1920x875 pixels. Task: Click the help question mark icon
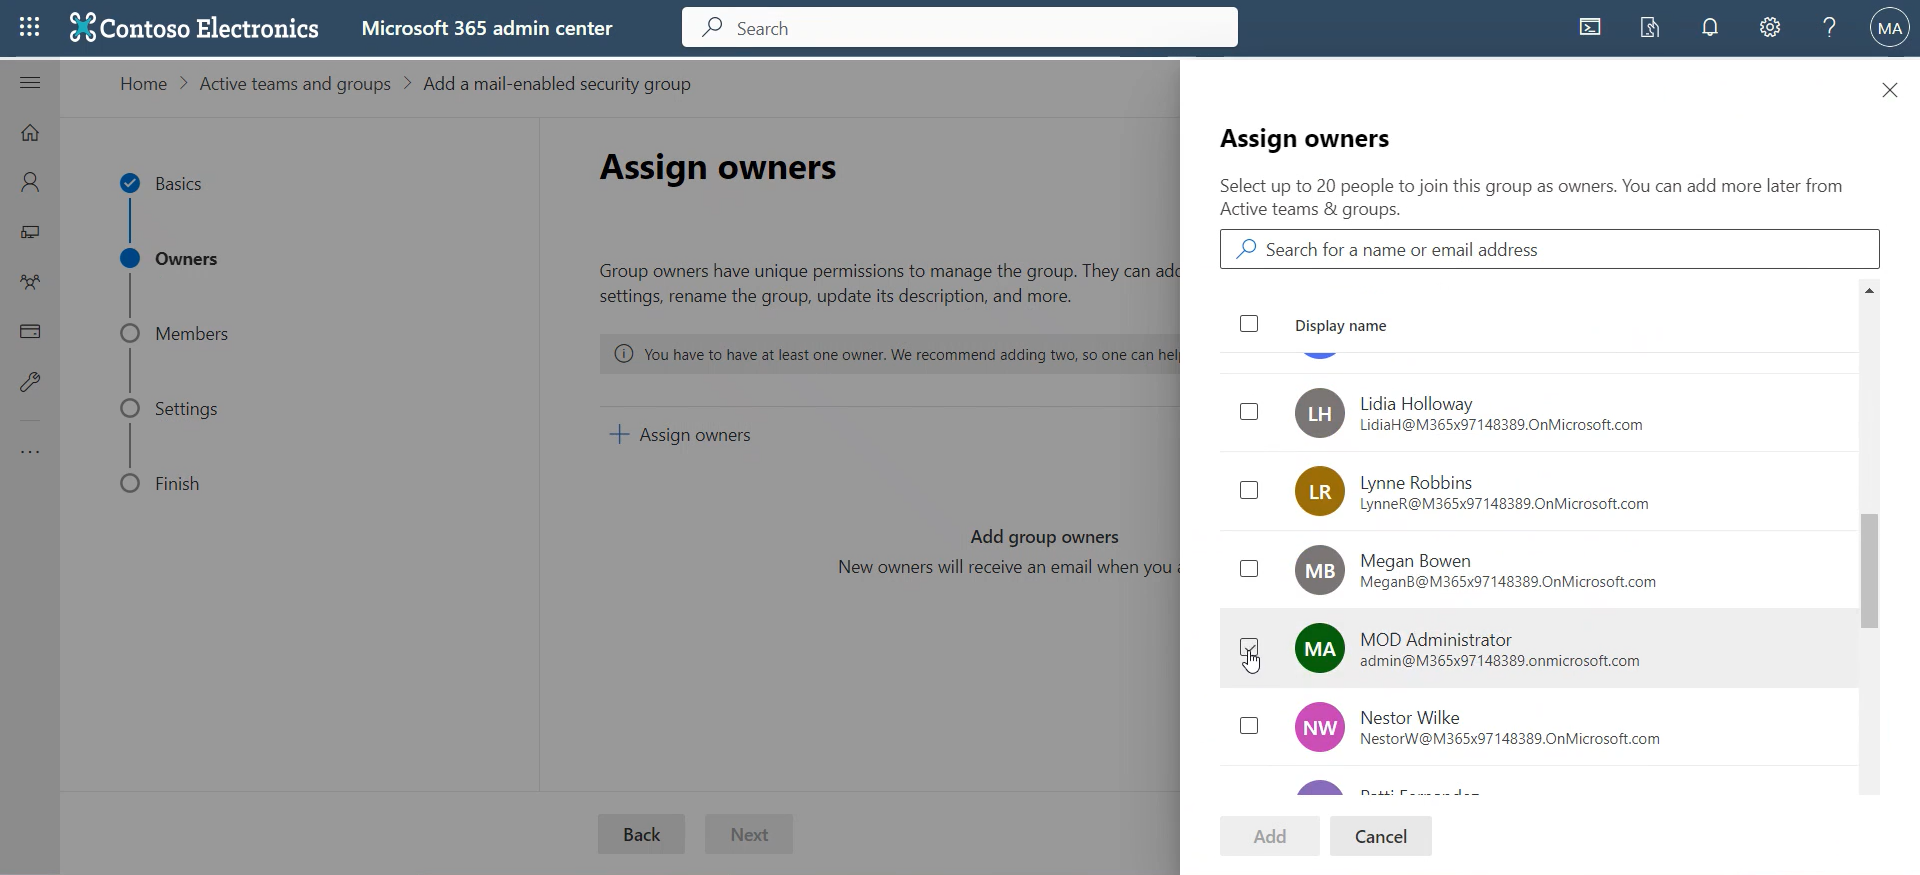coord(1829,27)
